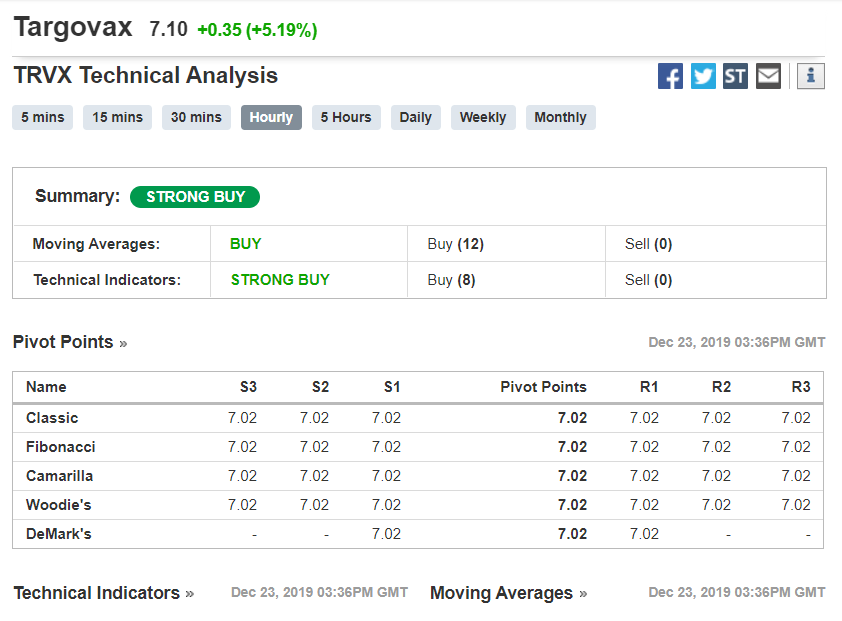Click the STRONG BUY summary badge

point(195,197)
